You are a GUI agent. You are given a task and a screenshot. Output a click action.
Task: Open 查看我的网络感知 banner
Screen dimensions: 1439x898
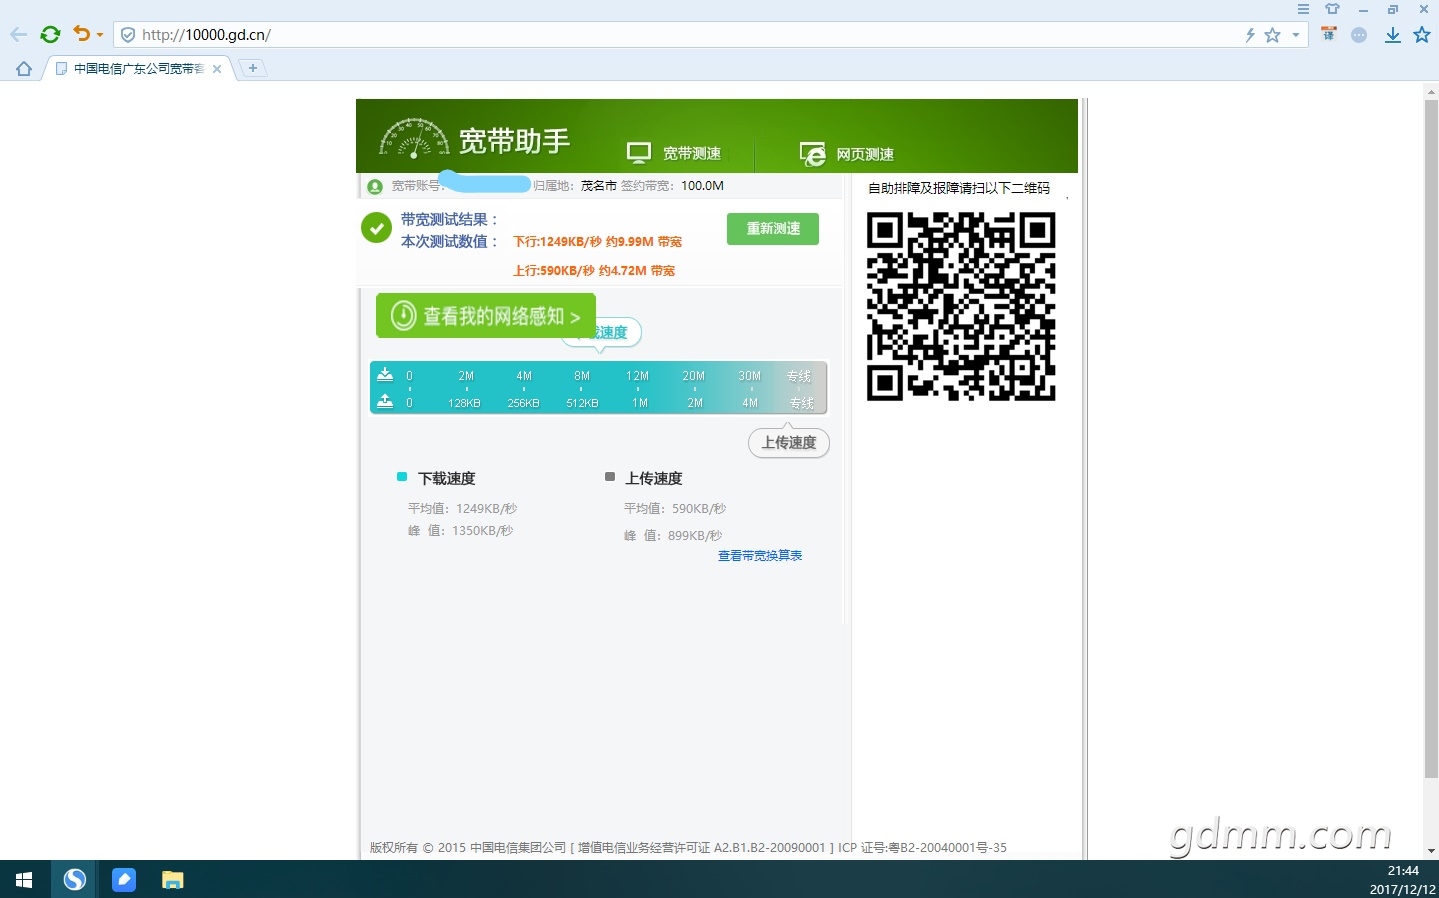(x=486, y=316)
